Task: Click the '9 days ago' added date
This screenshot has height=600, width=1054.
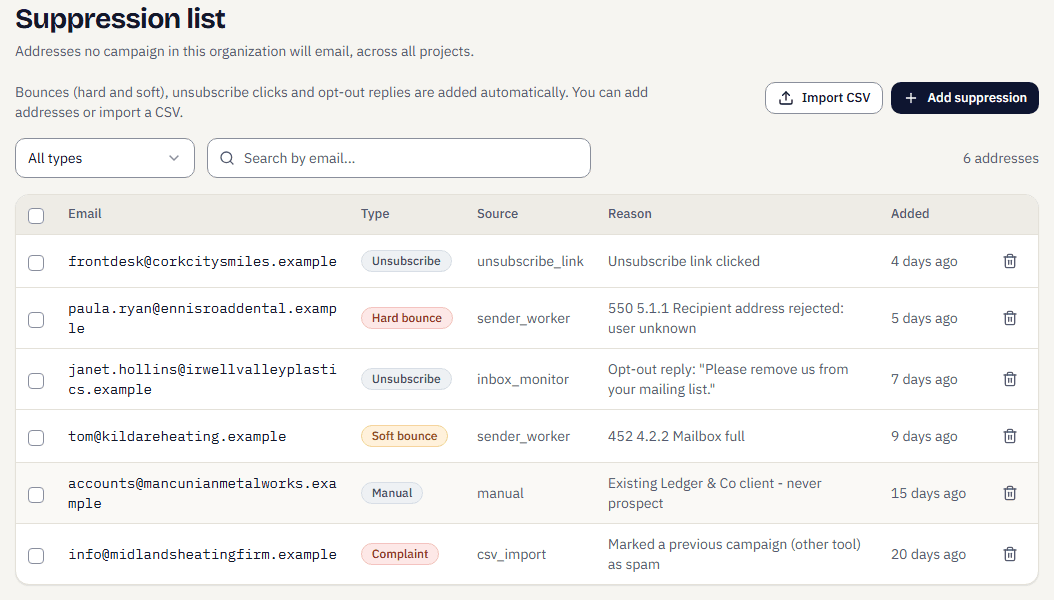Action: click(x=924, y=437)
